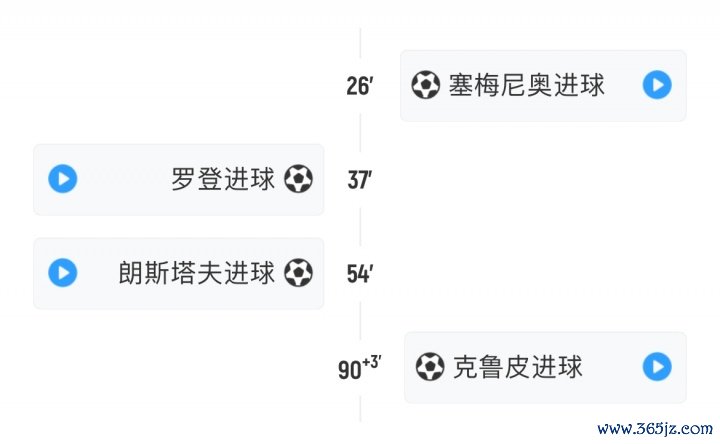This screenshot has width=720, height=444.
Task: Click the 克鲁皮进球 text label
Action: tap(517, 367)
